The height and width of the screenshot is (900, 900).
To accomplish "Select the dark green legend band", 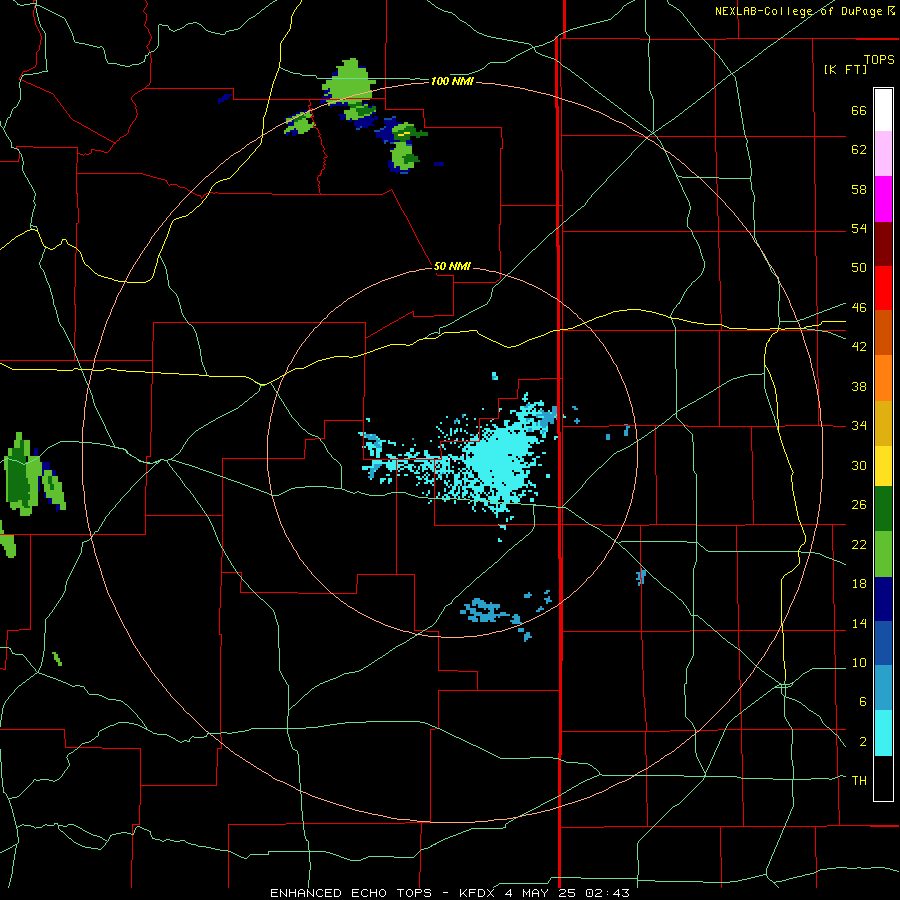I will [883, 508].
